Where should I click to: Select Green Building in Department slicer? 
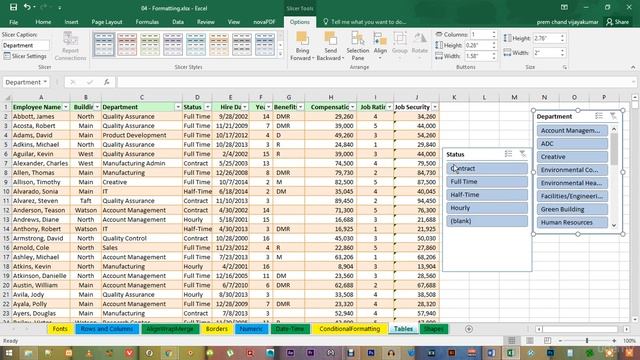point(572,209)
